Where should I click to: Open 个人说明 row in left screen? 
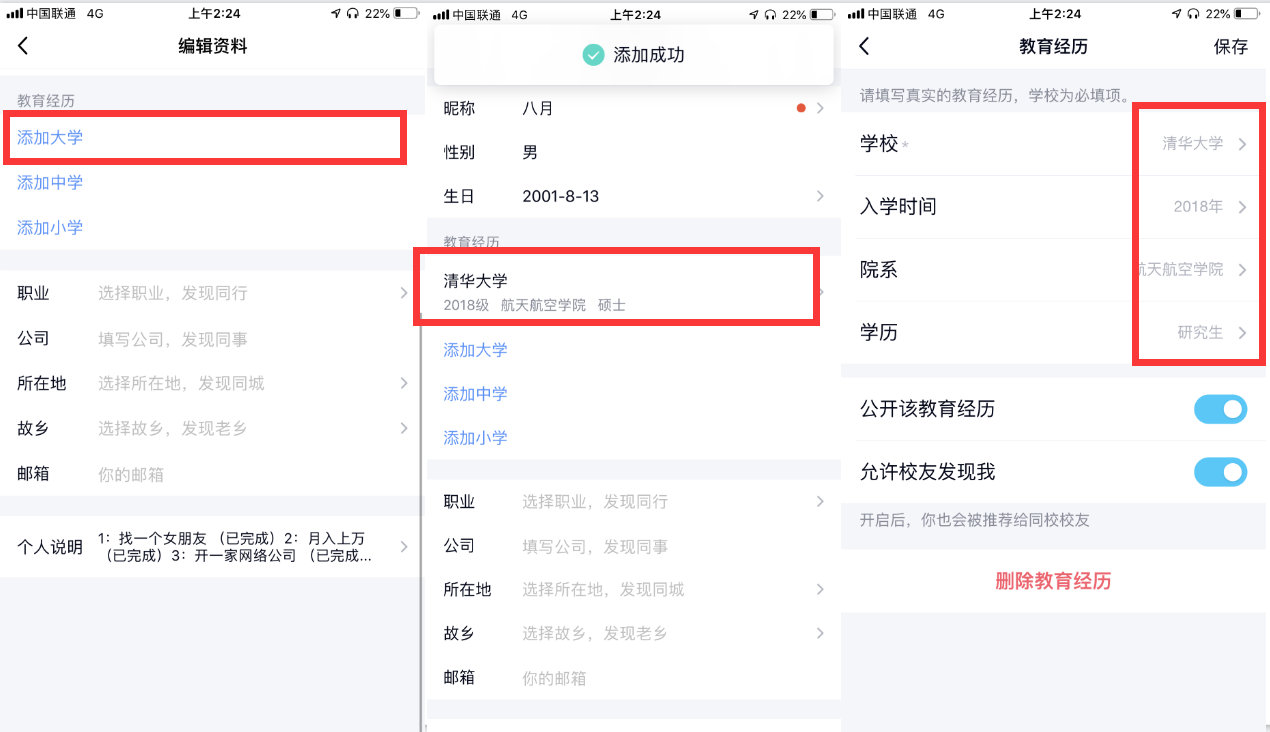212,546
